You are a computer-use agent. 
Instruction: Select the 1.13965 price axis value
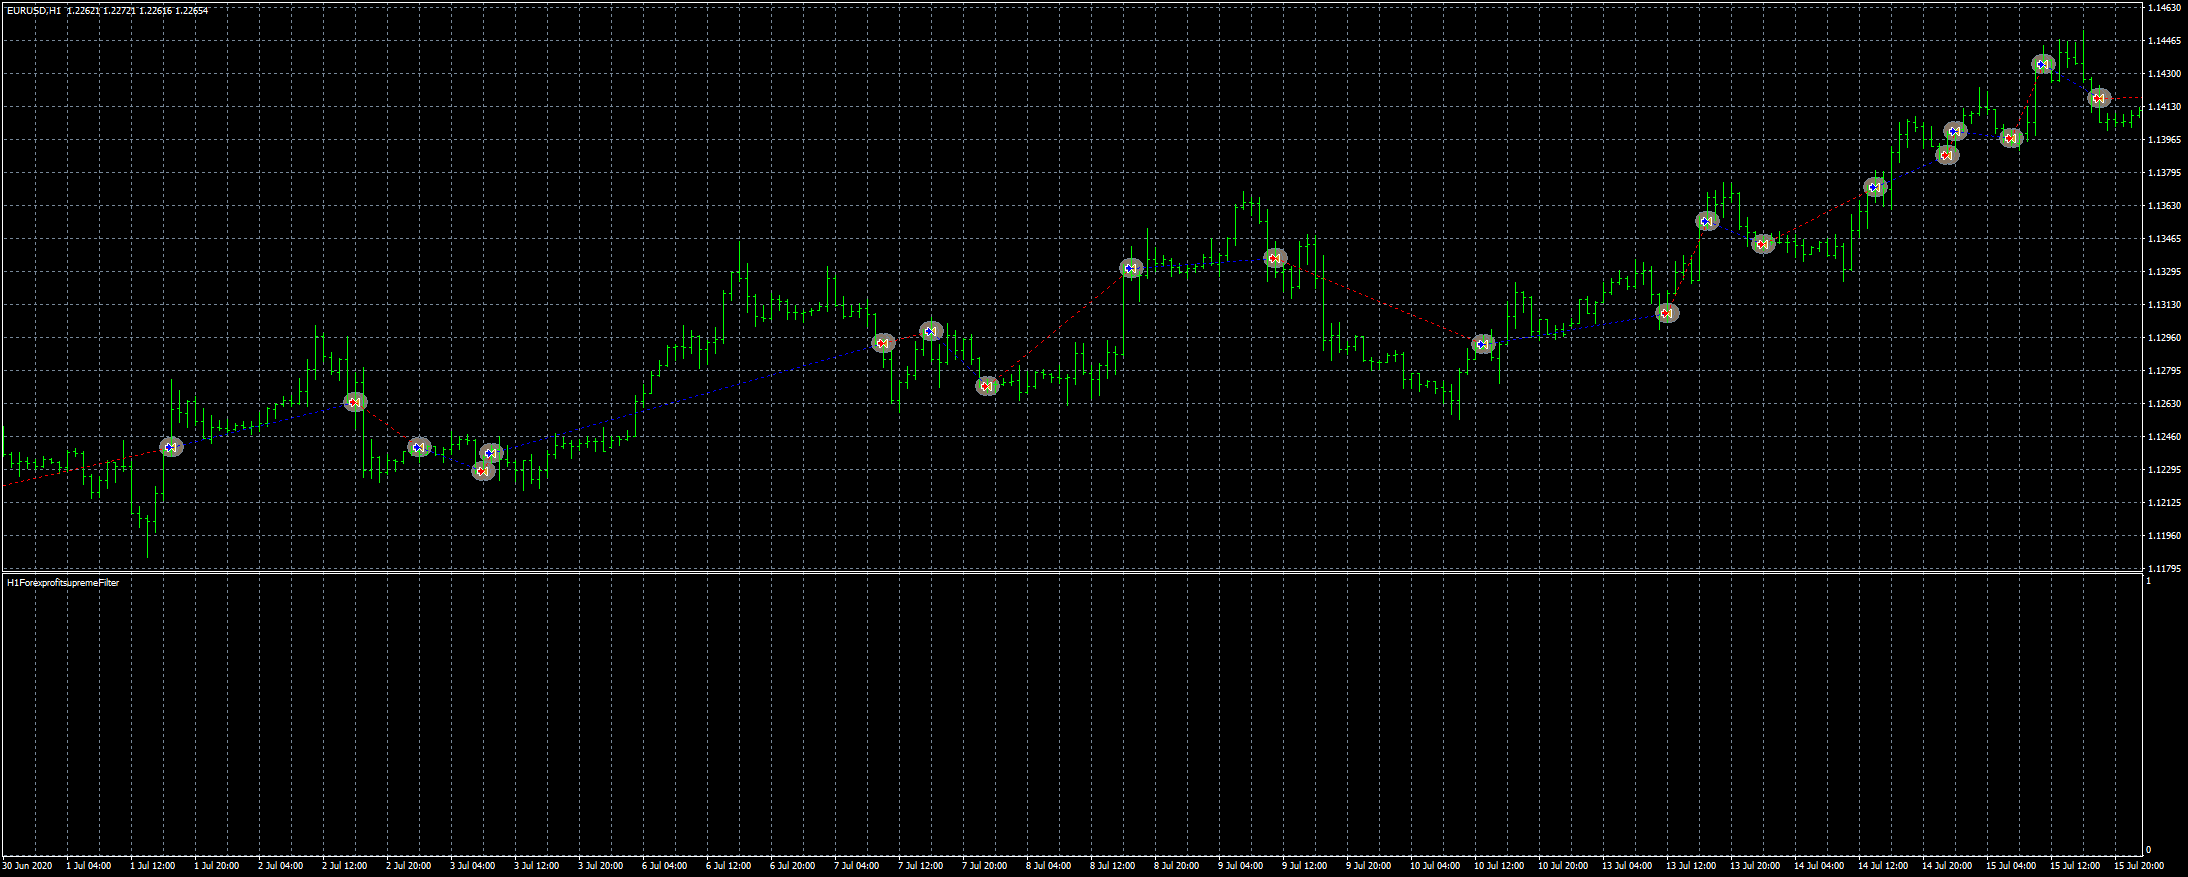pyautogui.click(x=2165, y=140)
